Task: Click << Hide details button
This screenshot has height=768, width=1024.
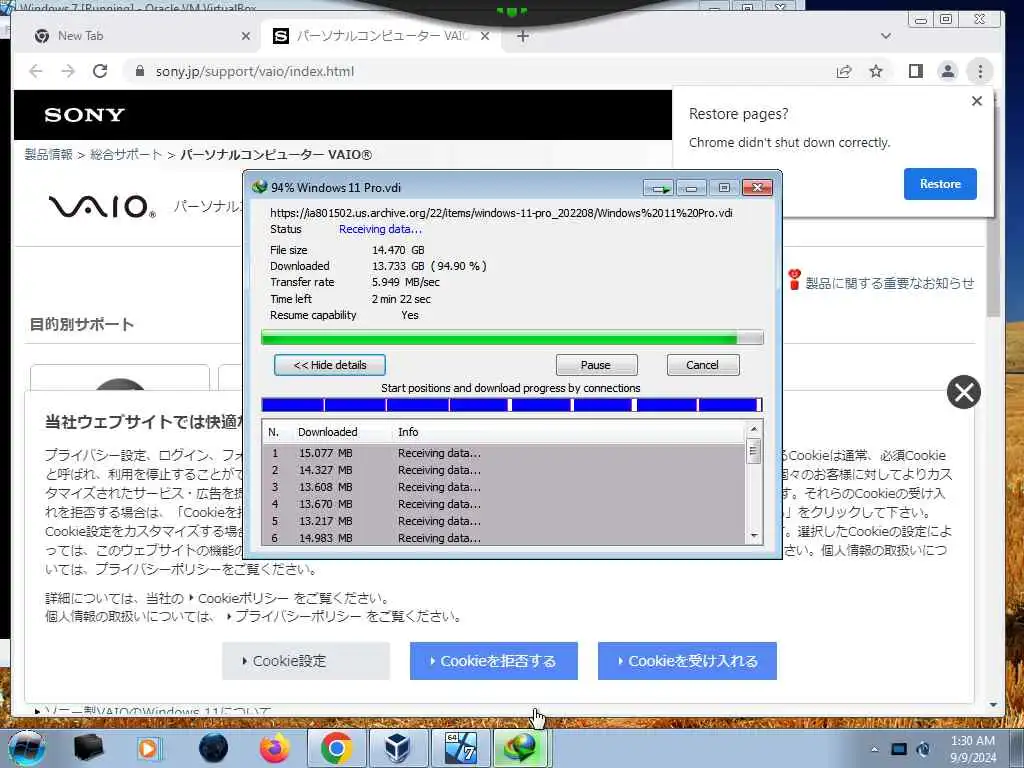Action: pos(330,365)
